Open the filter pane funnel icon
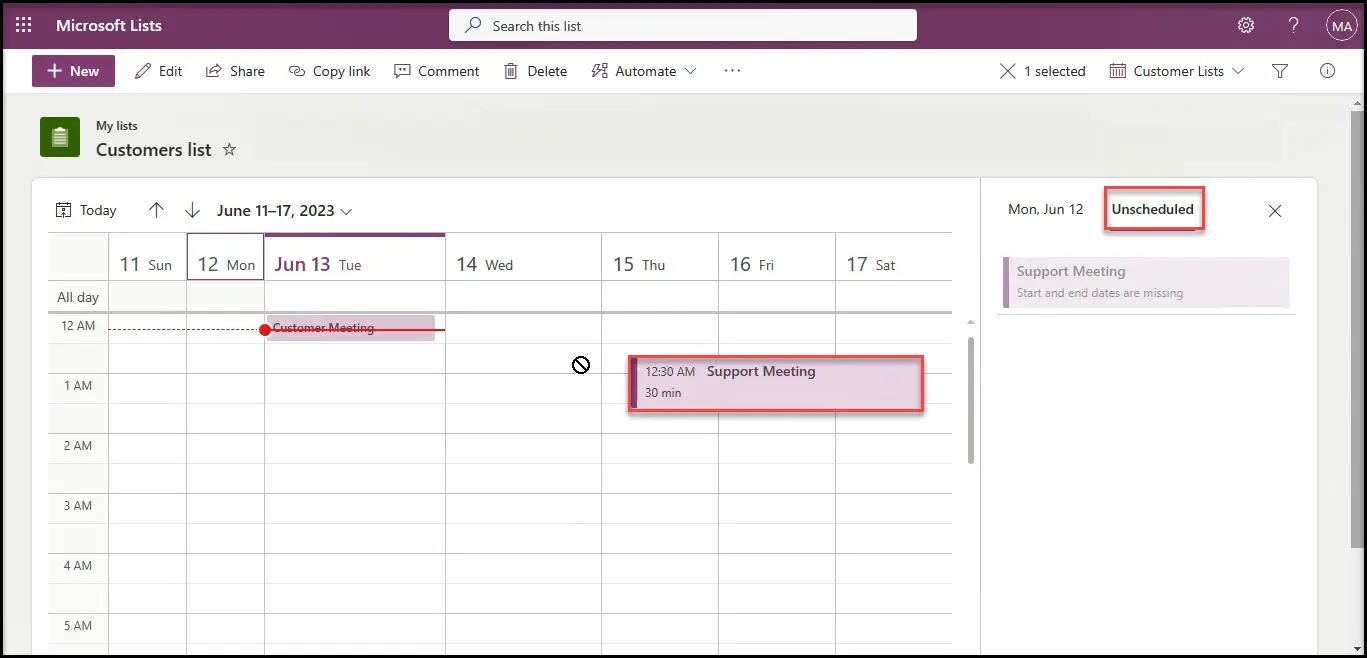 (x=1279, y=71)
